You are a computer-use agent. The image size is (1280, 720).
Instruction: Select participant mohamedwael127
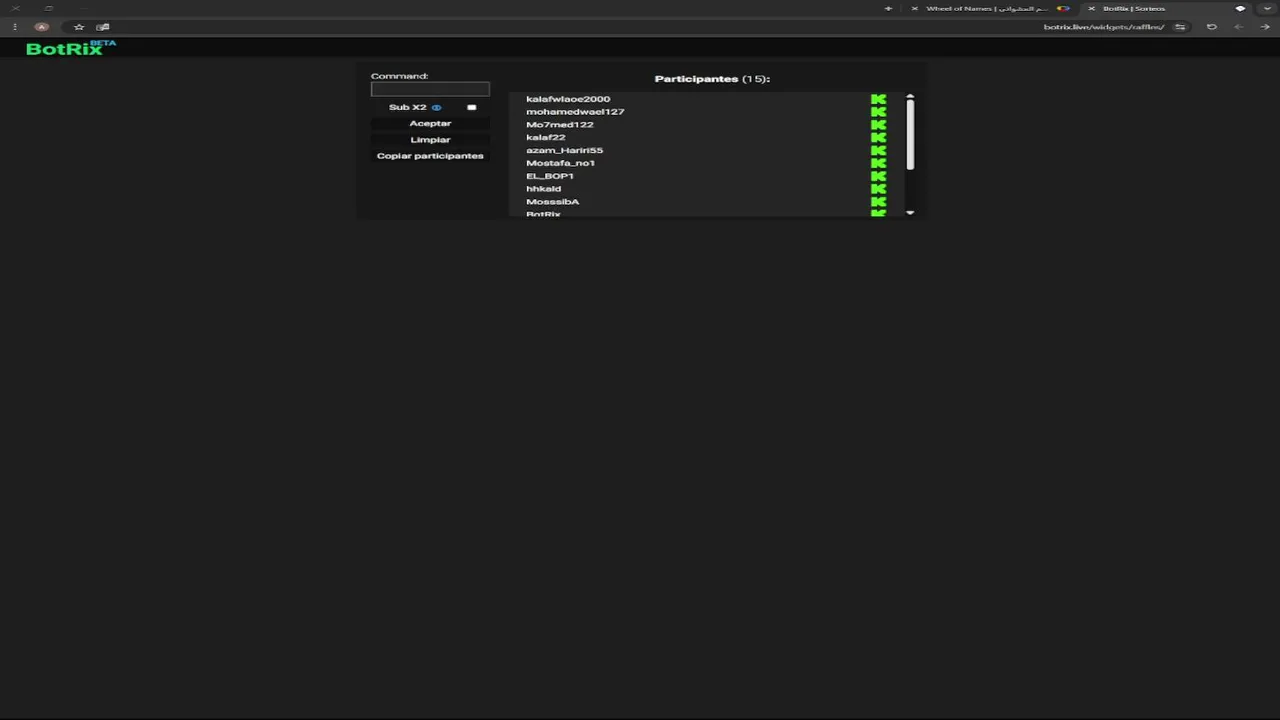click(x=575, y=112)
